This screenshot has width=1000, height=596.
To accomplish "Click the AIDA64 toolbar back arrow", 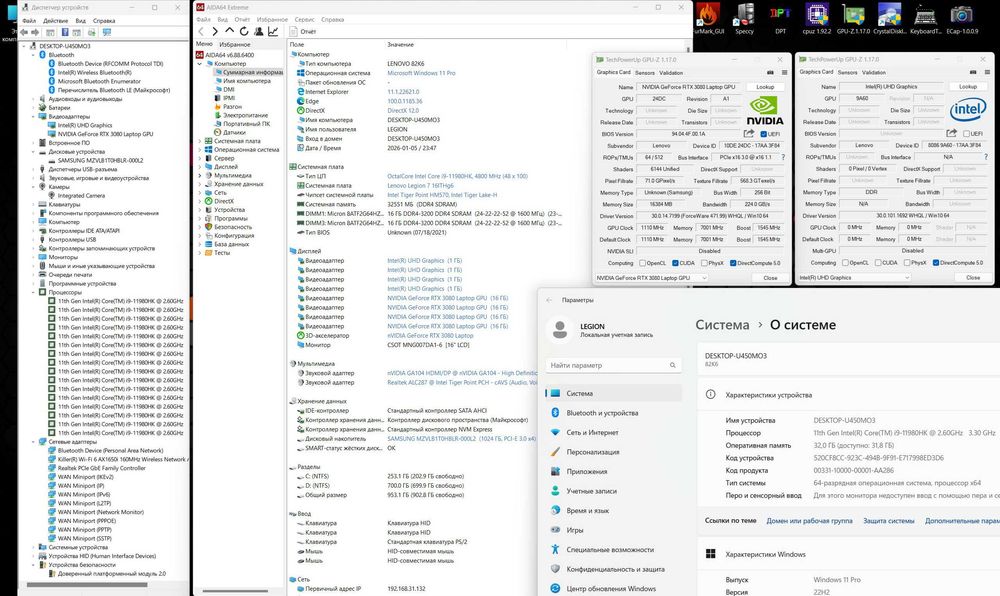I will (201, 31).
